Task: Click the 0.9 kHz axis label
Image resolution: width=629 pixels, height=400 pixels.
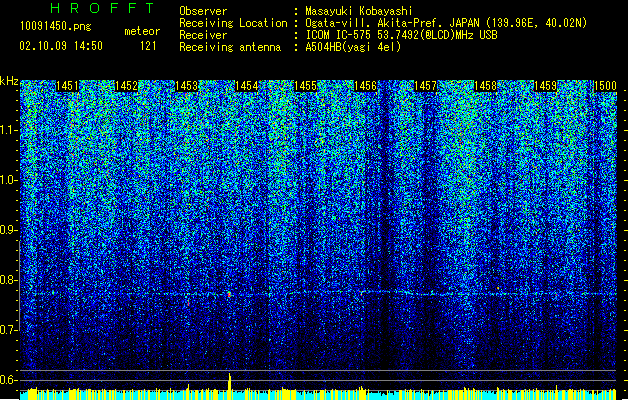Action: click(x=8, y=230)
